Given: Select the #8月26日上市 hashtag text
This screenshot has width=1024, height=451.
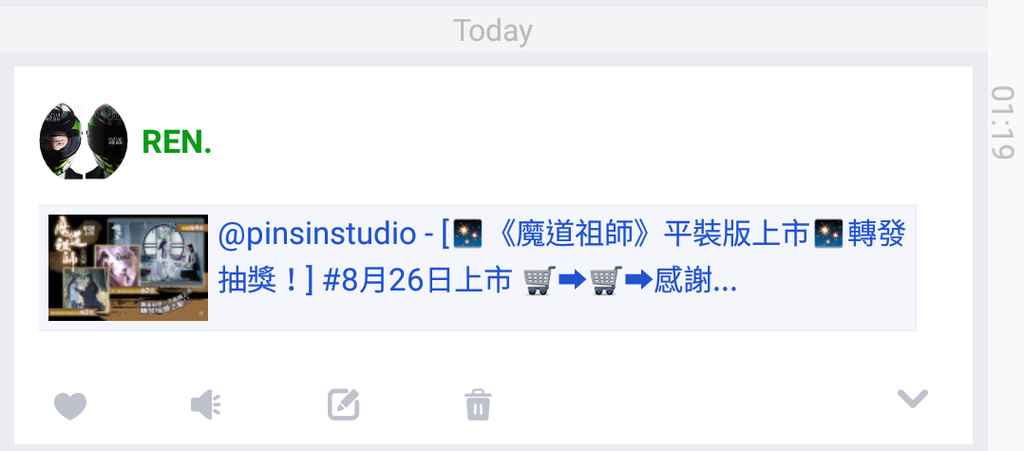Looking at the screenshot, I should click(417, 281).
